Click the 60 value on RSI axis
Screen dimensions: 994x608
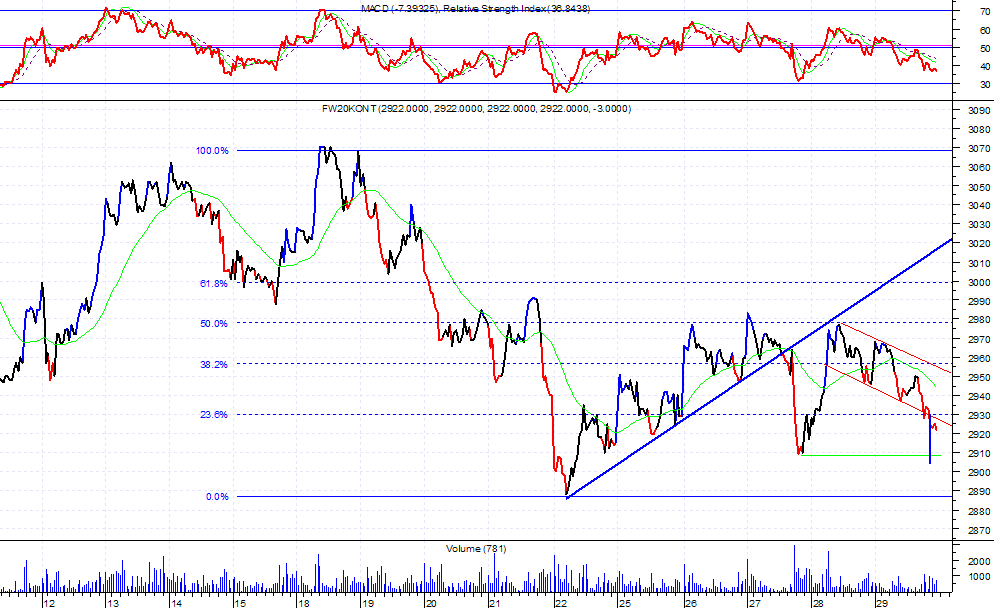coord(985,30)
